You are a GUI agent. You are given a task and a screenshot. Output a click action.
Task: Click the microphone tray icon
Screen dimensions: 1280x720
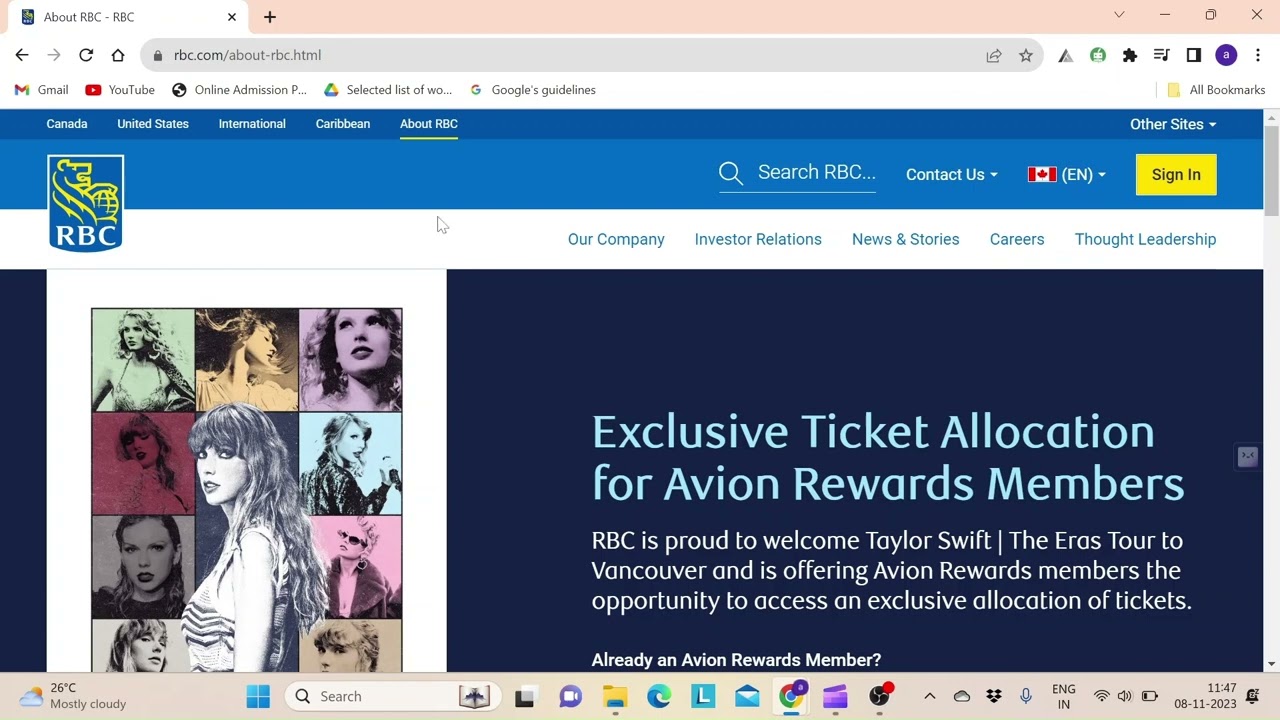(1025, 696)
